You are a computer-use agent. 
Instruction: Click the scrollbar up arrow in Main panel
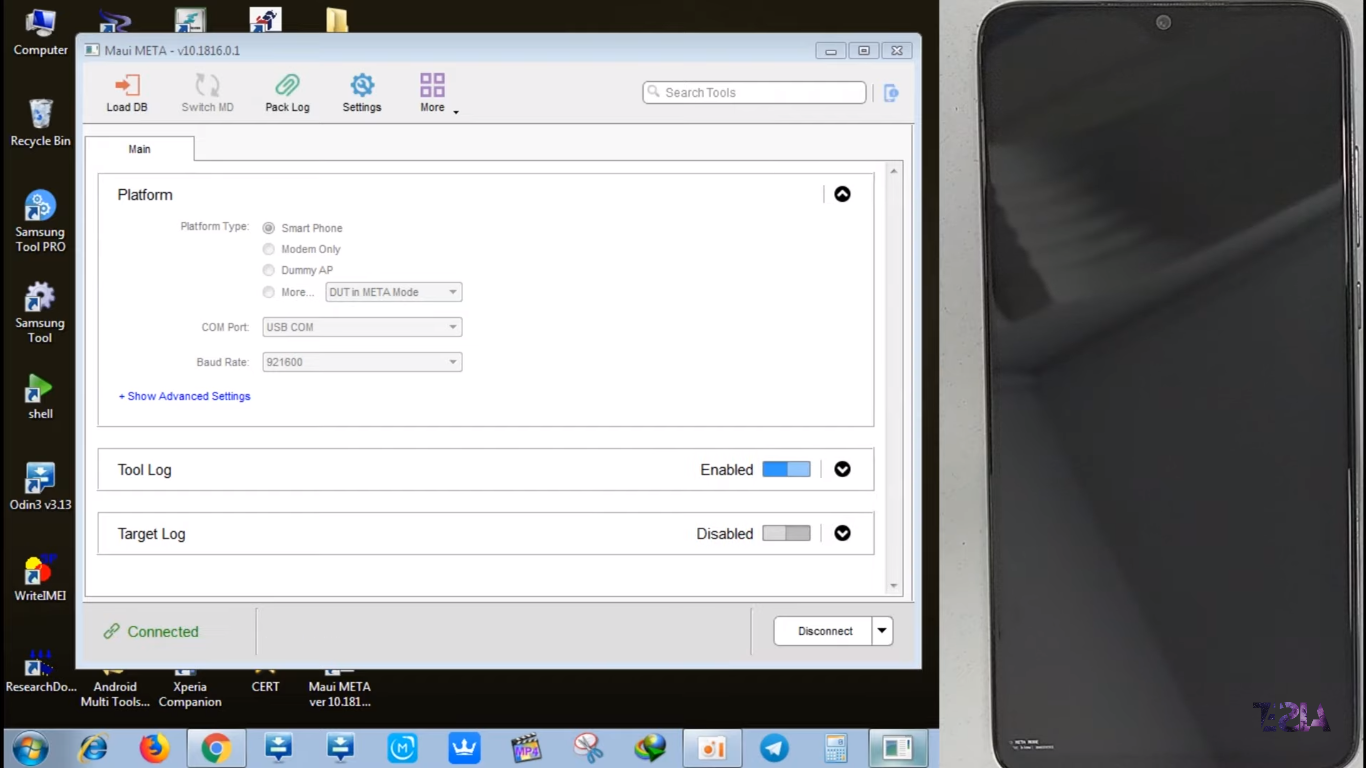(894, 171)
